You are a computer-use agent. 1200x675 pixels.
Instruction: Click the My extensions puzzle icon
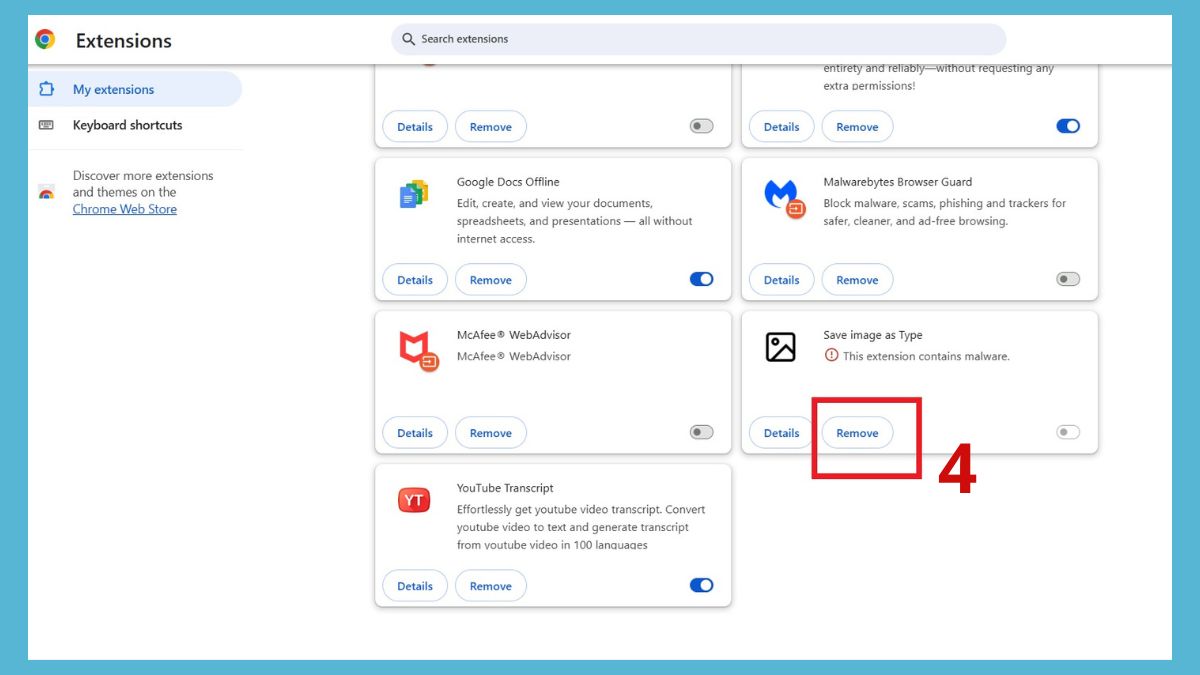click(46, 89)
